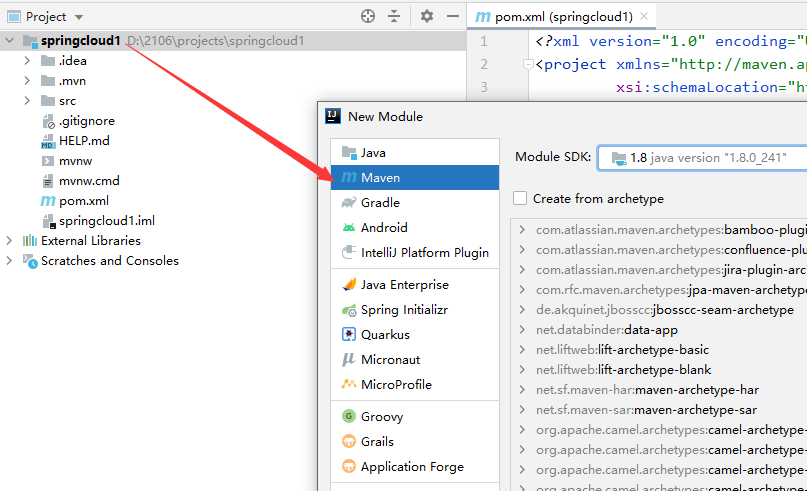Collapse the springcloud1 root project node

click(x=10, y=40)
